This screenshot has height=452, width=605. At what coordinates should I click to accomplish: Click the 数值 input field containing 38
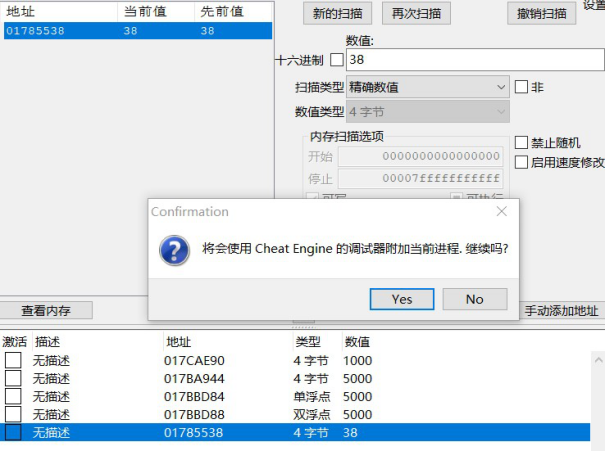(x=475, y=60)
